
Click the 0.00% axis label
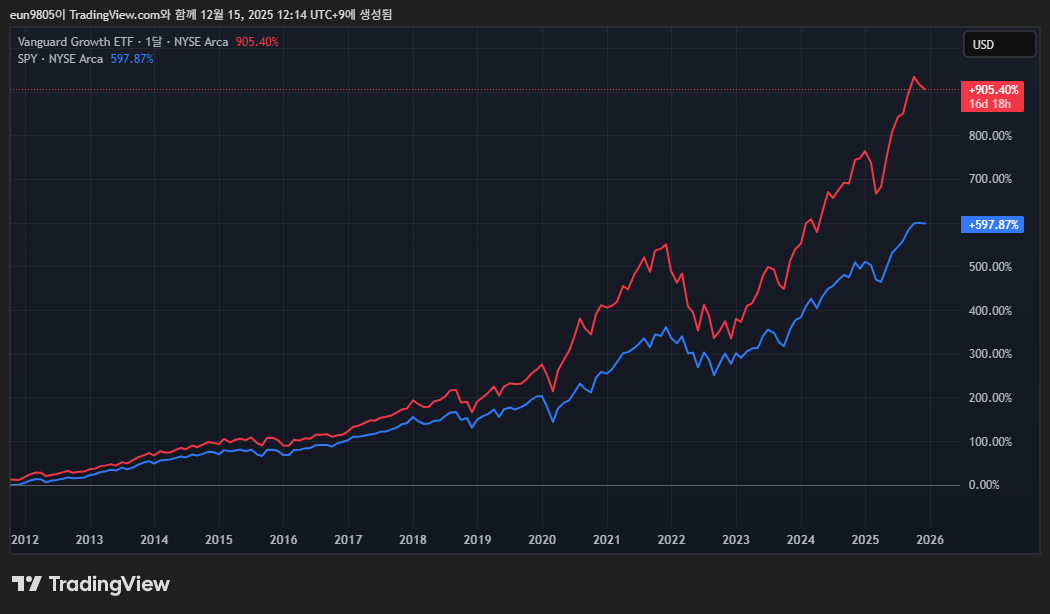(x=984, y=485)
